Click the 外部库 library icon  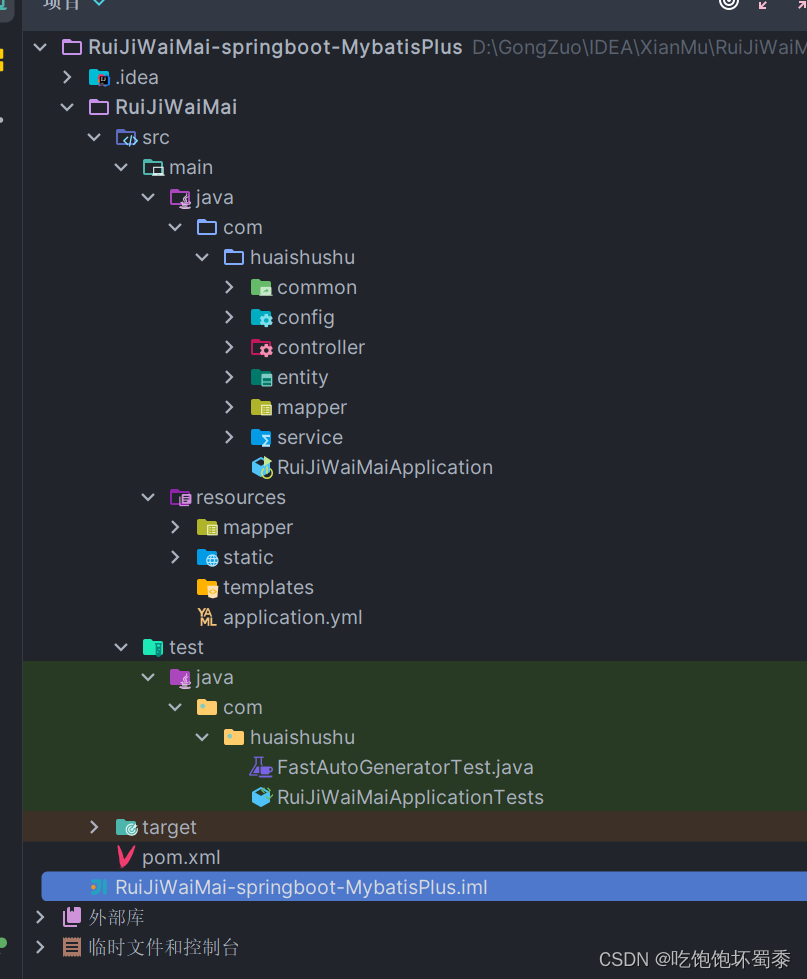coord(72,917)
